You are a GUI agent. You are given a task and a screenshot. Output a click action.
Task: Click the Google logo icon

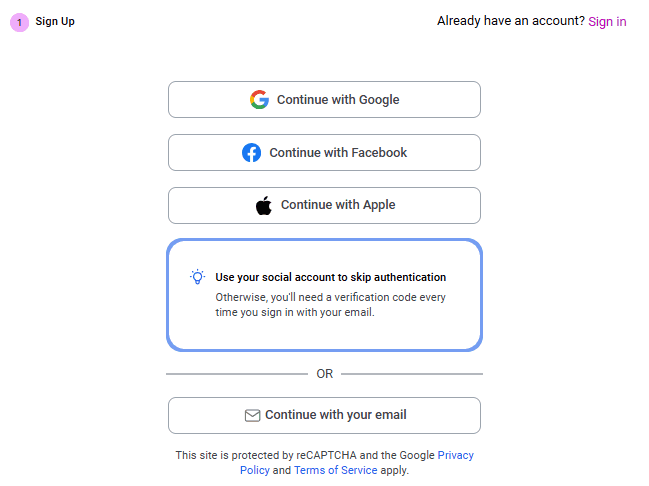[x=259, y=100]
